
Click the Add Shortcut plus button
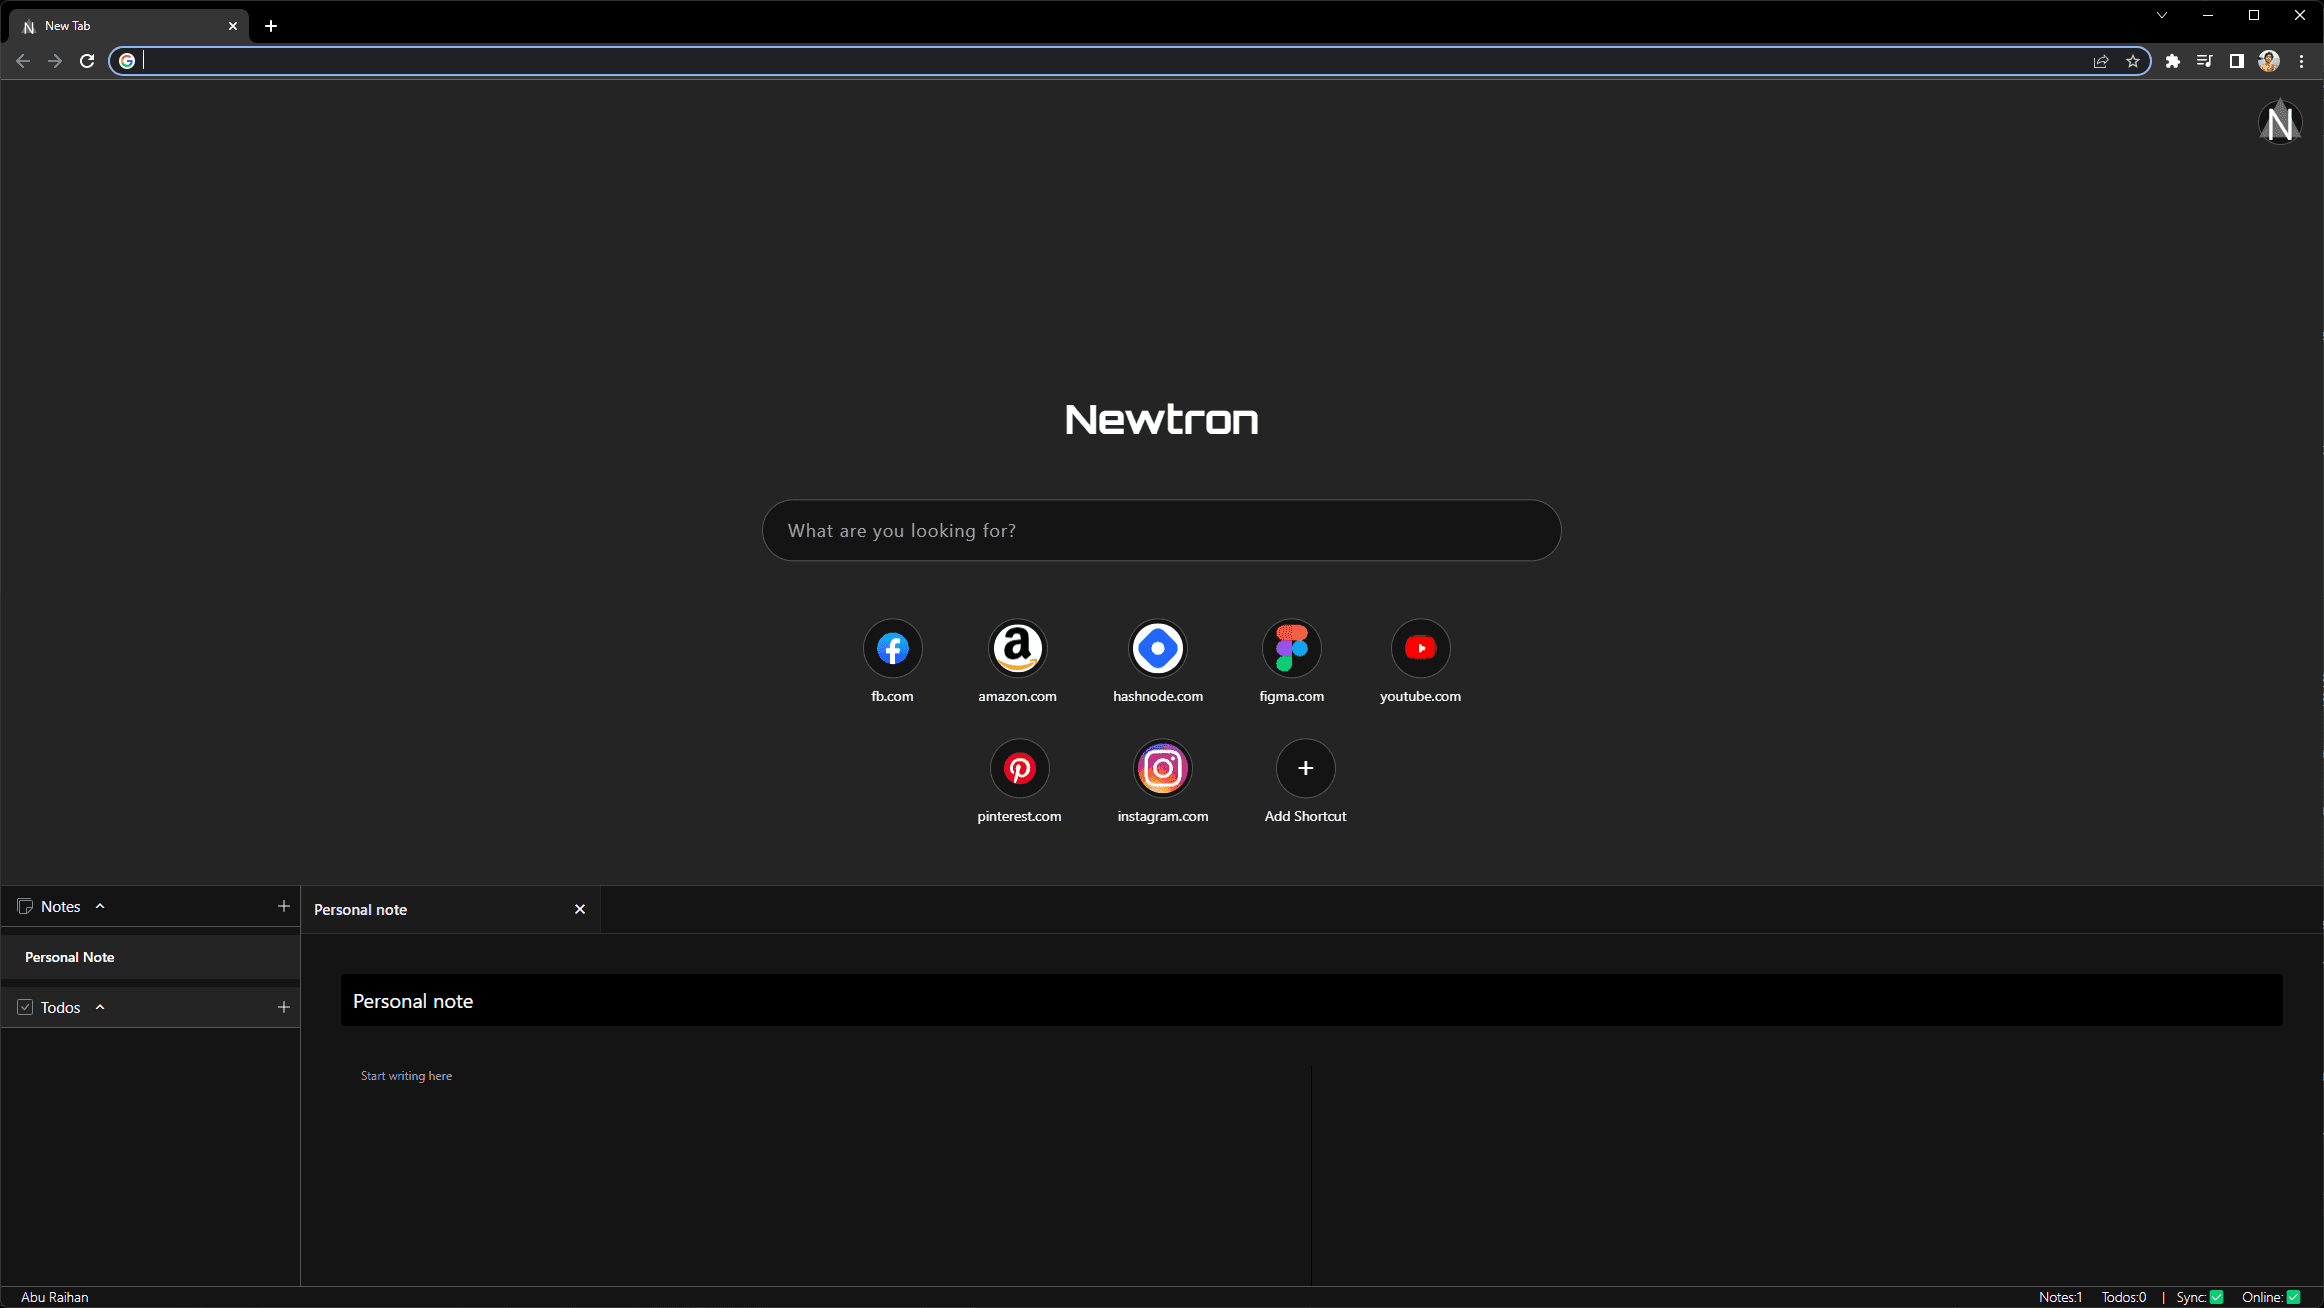(1305, 768)
